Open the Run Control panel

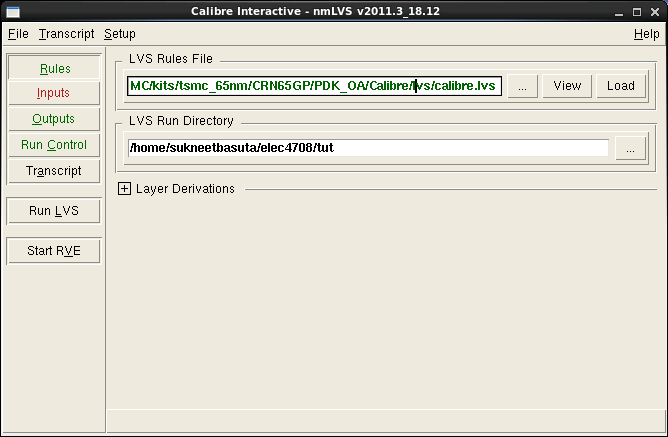54,145
